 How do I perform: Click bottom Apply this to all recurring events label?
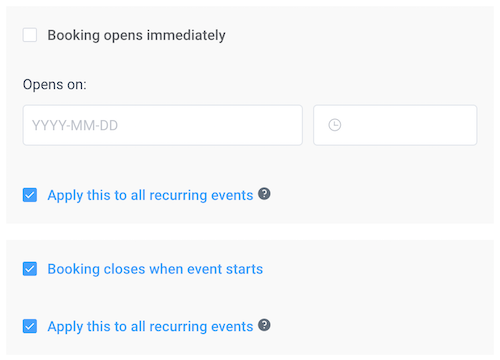point(150,326)
